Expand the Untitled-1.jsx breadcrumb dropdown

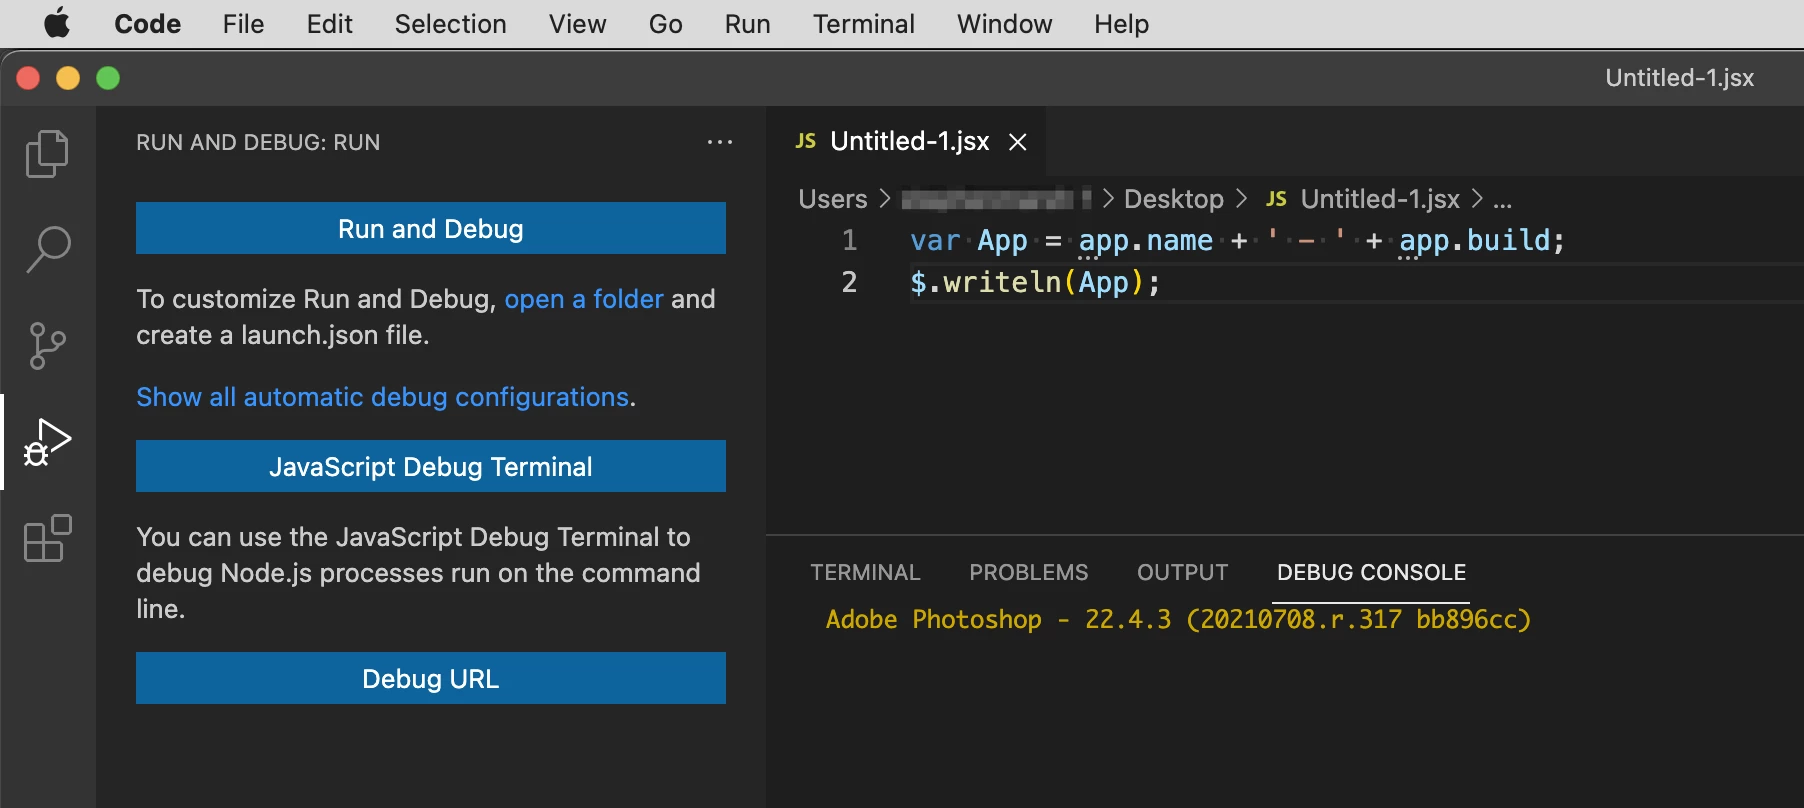pyautogui.click(x=1379, y=199)
